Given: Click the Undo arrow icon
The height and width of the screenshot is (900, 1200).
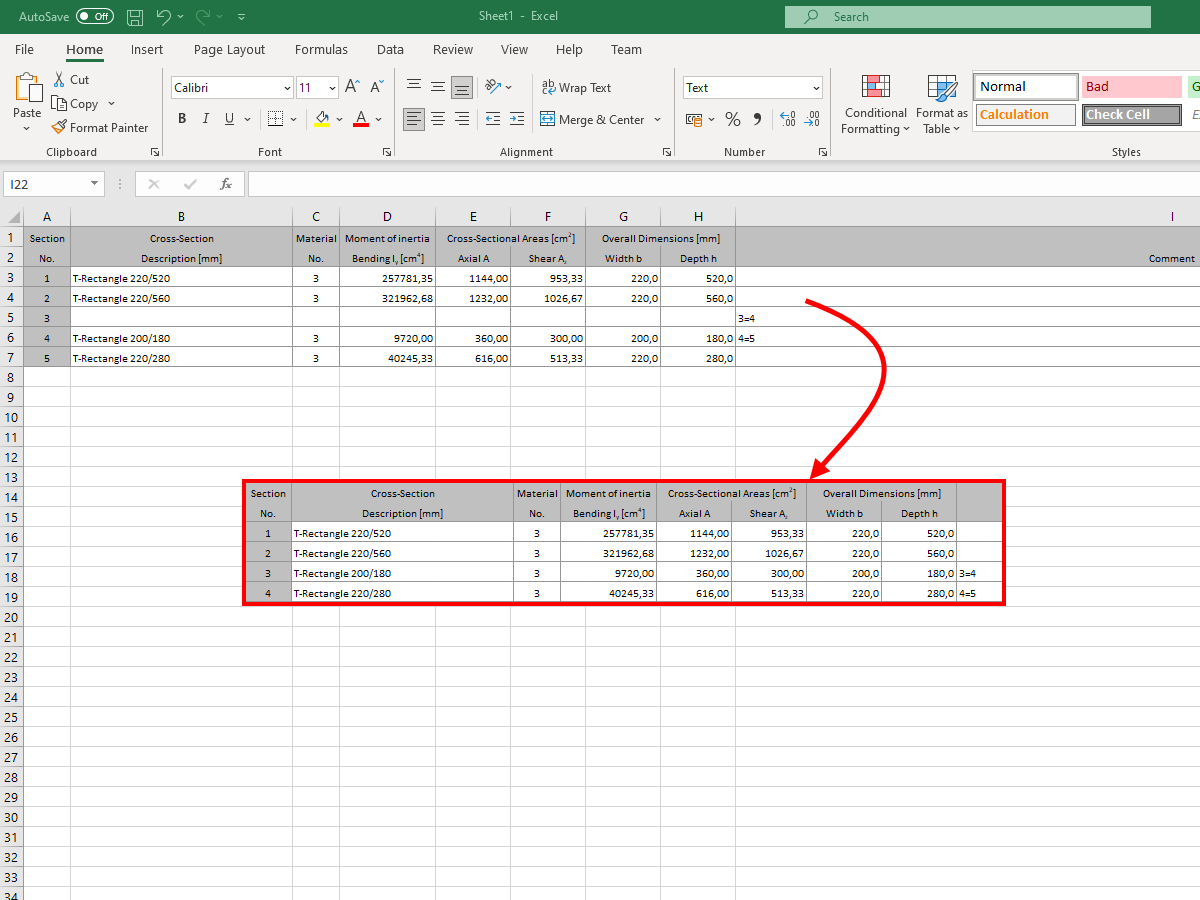Looking at the screenshot, I should [x=164, y=17].
